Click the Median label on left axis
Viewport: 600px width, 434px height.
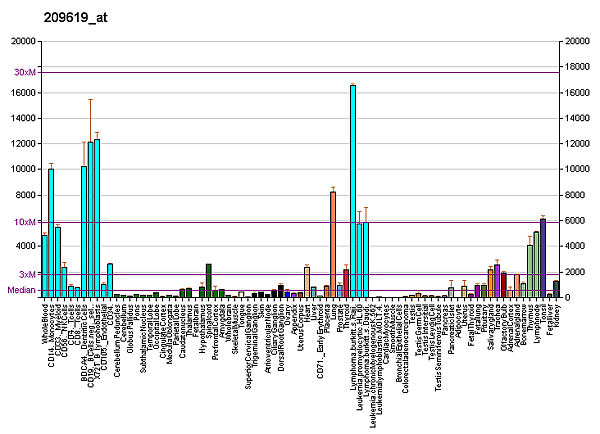21,290
